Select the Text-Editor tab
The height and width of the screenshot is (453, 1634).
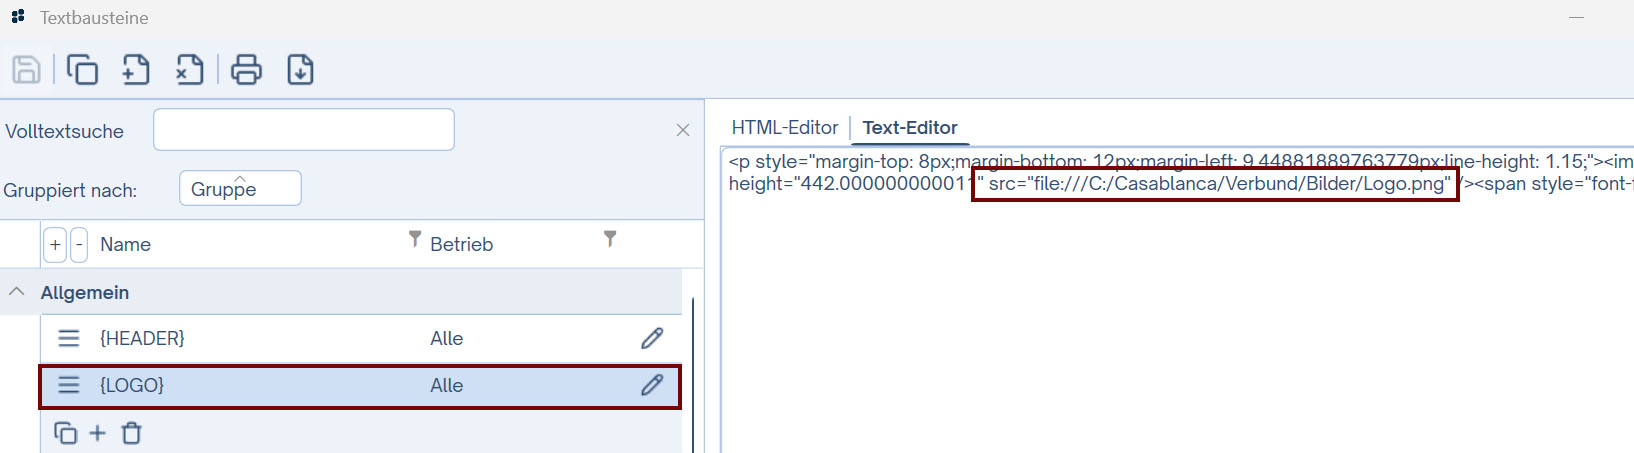click(909, 128)
